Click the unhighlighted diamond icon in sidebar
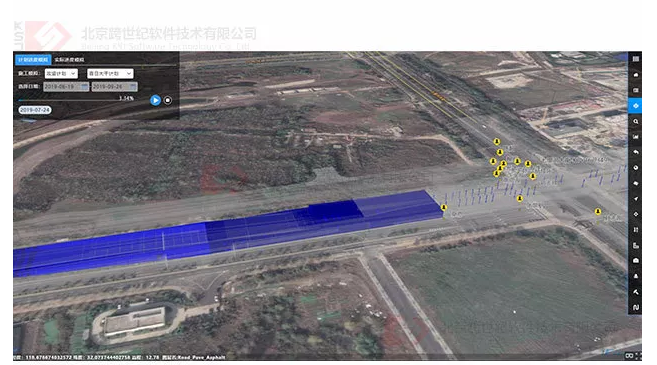This screenshot has height=365, width=657. [x=635, y=214]
